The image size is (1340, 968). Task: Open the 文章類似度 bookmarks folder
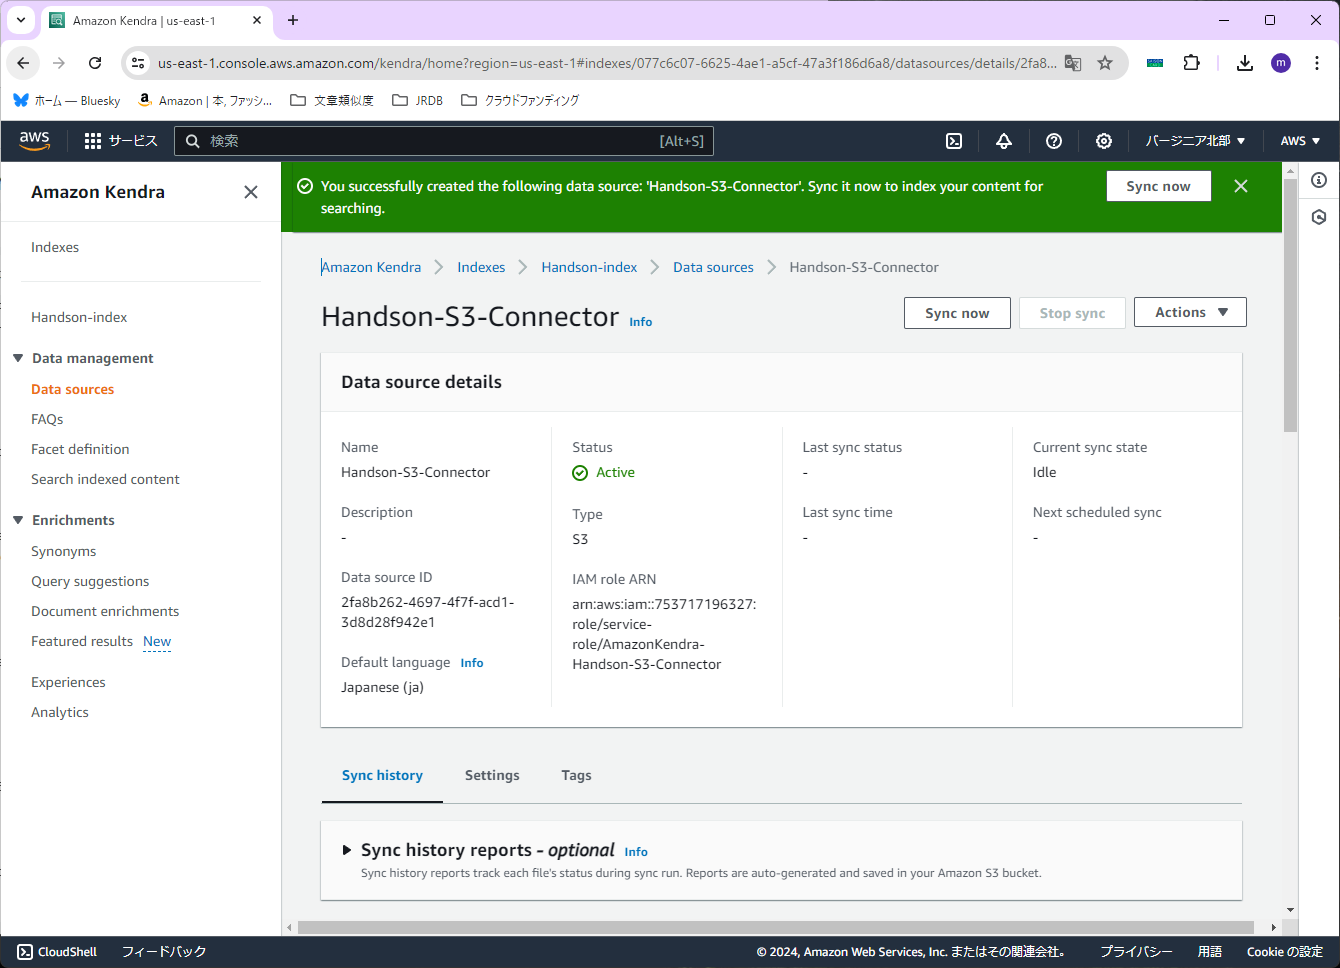(332, 100)
